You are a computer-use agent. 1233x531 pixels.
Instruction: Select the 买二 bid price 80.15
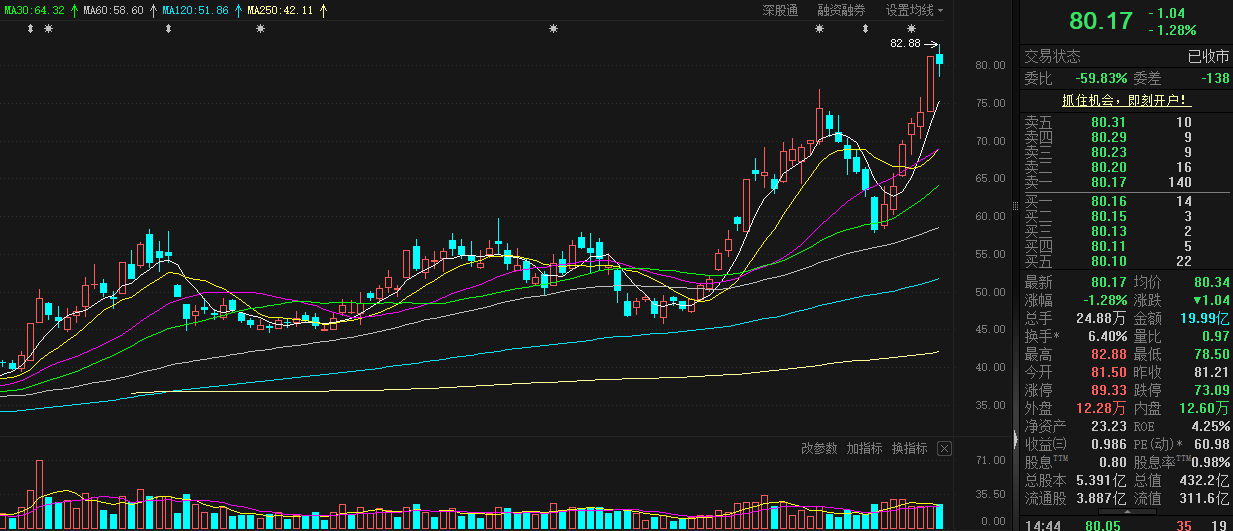point(1109,216)
